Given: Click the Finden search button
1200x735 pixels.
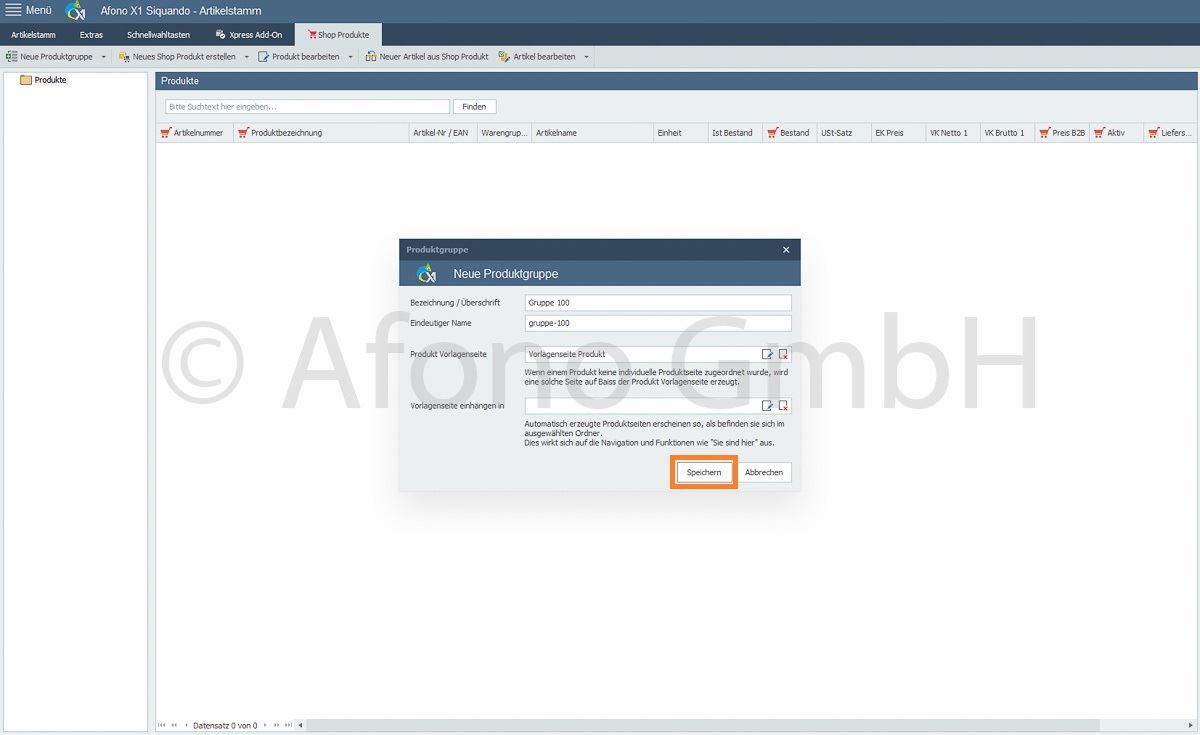Looking at the screenshot, I should [475, 106].
